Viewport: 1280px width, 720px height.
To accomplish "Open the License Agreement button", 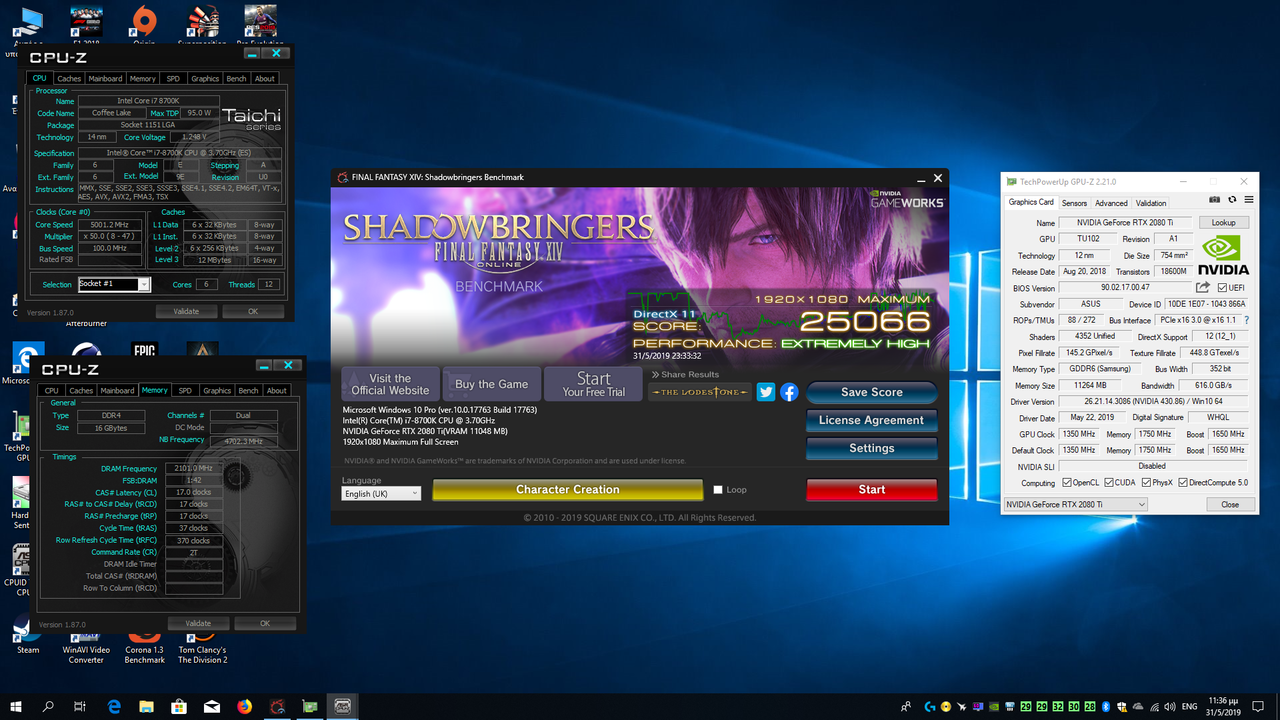I will coord(871,420).
